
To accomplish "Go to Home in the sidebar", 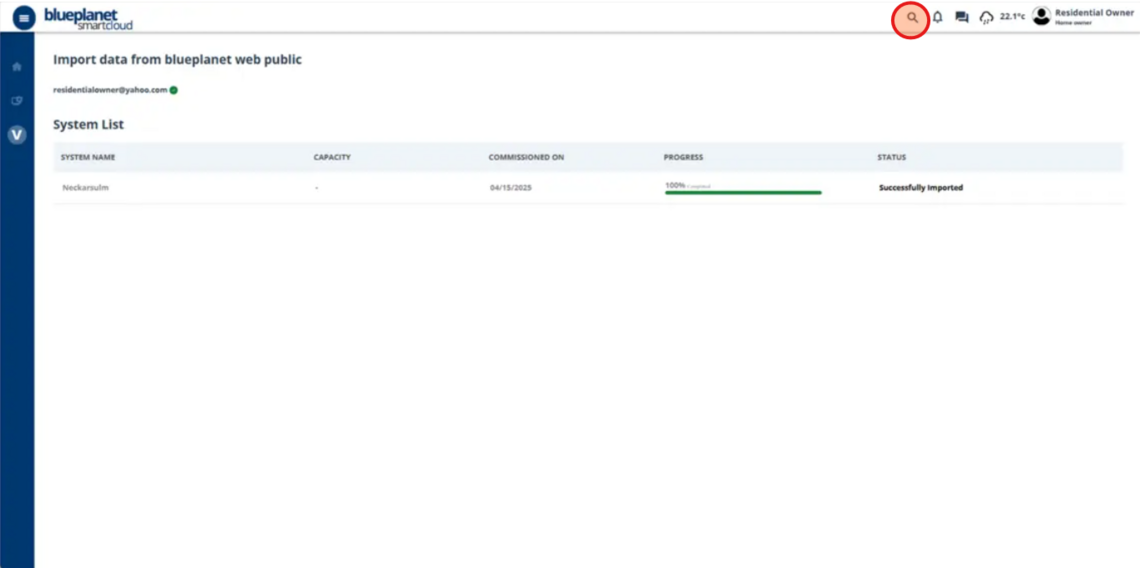I will click(x=16, y=67).
